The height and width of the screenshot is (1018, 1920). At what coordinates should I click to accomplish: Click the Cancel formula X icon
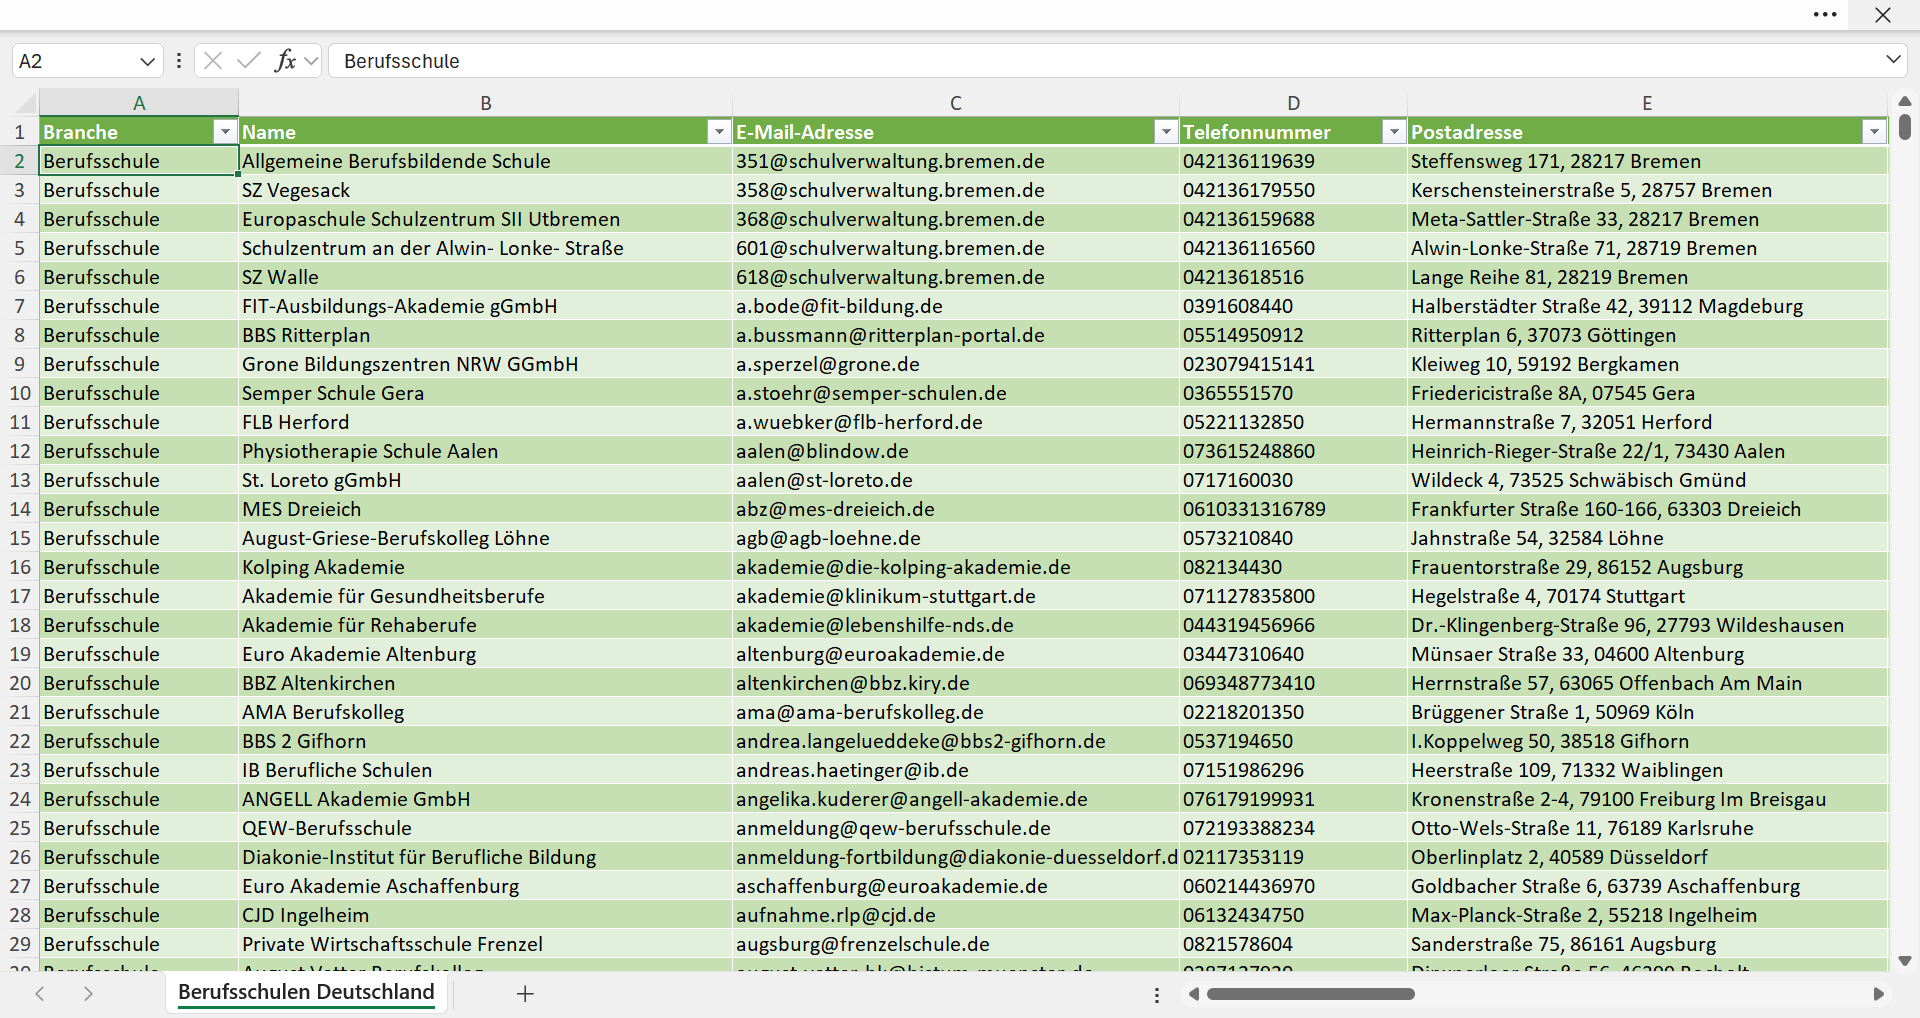coord(213,61)
